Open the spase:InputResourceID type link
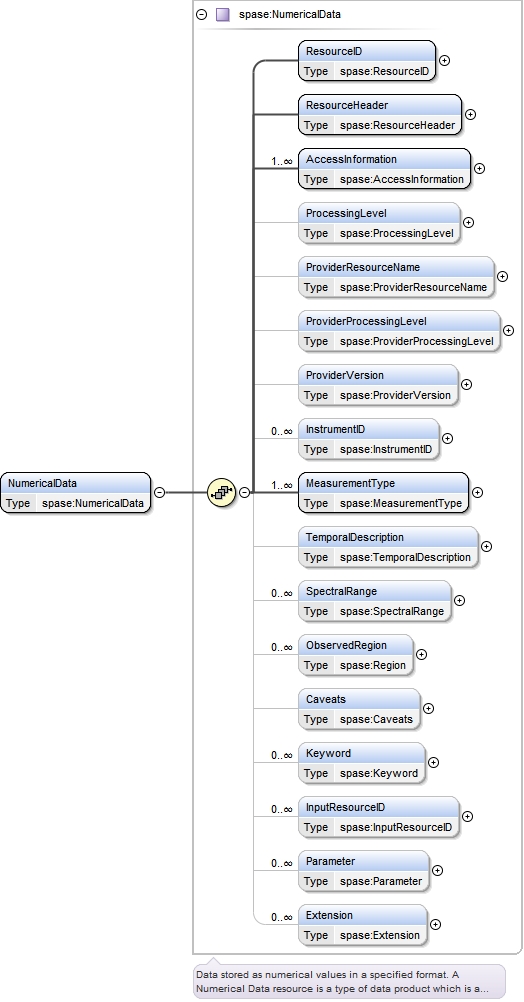 (x=396, y=828)
